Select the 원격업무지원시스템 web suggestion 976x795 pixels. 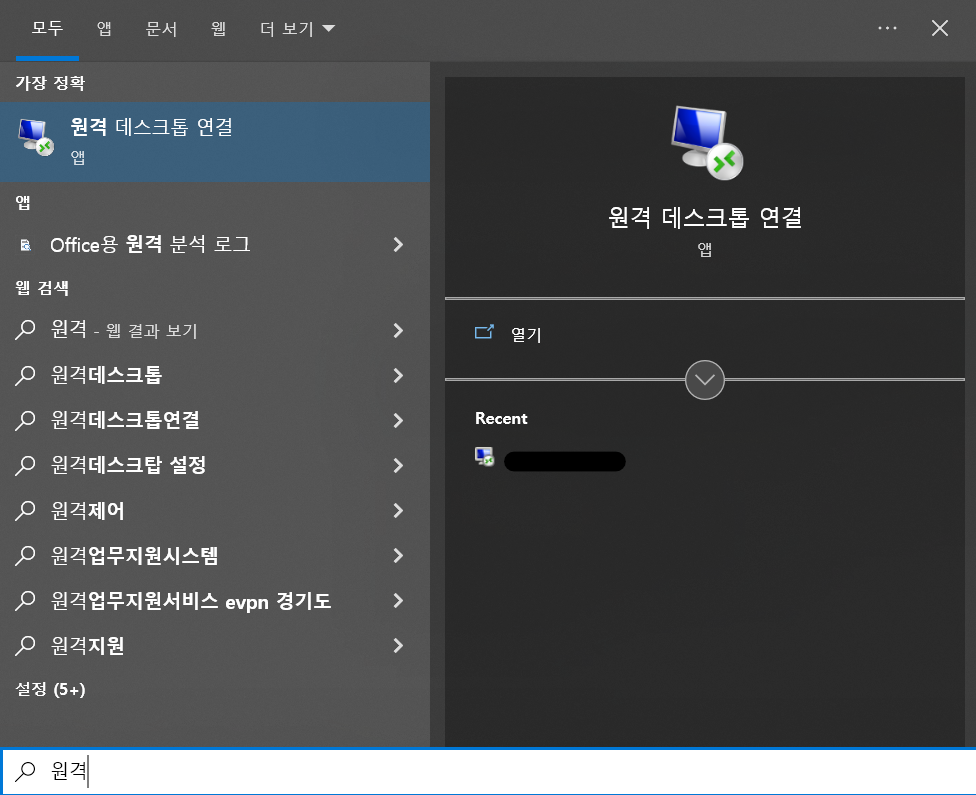coord(215,555)
